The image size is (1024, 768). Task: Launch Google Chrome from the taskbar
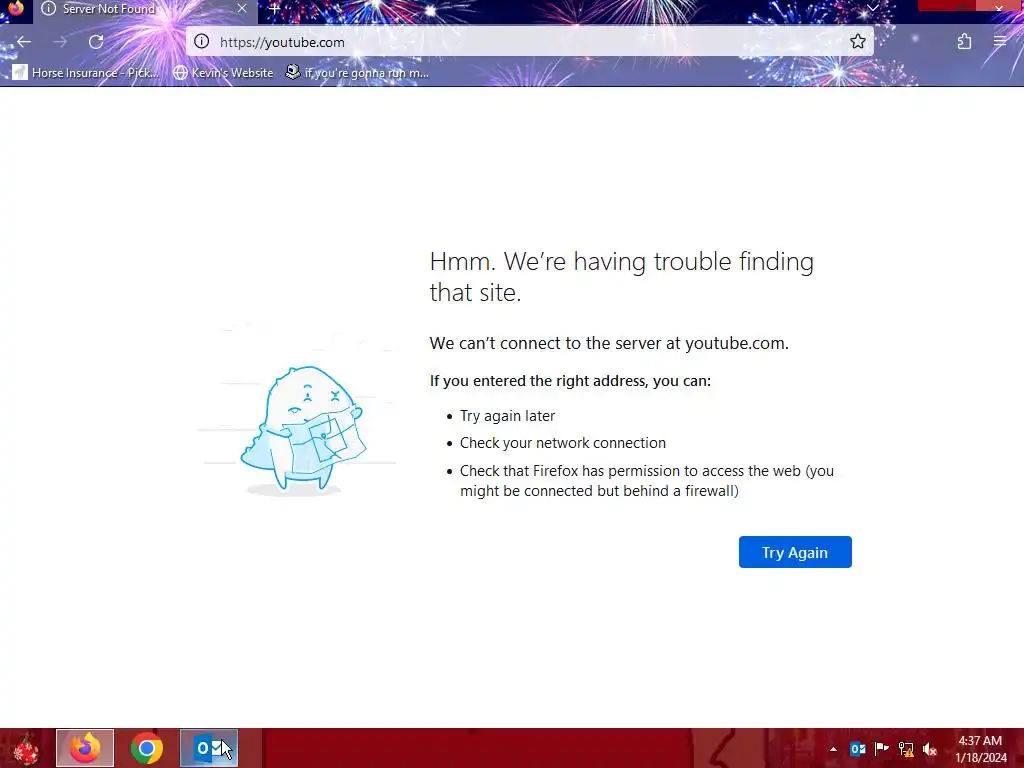tap(146, 748)
